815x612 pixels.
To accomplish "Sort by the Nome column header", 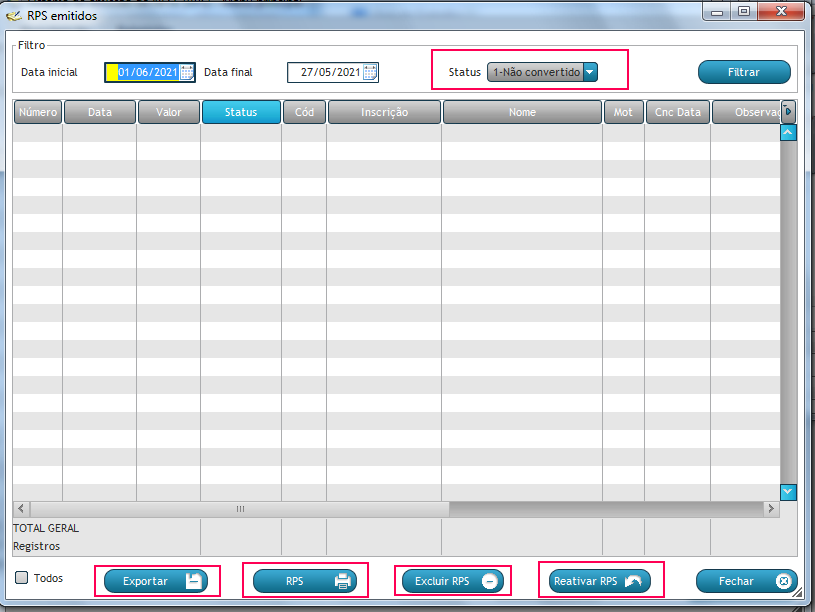I will (x=522, y=112).
